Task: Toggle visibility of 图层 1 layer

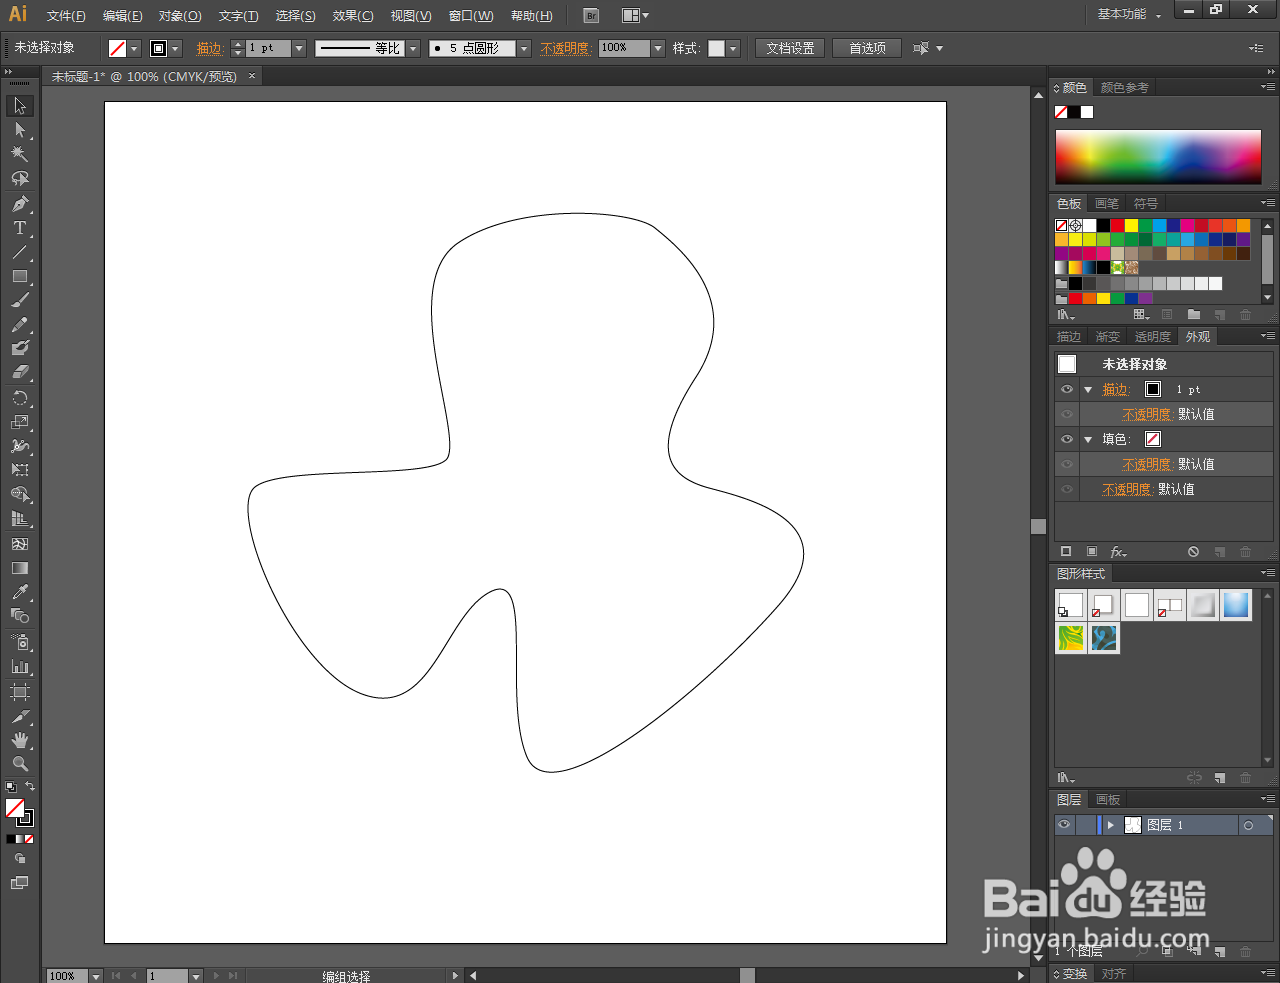Action: [x=1064, y=825]
